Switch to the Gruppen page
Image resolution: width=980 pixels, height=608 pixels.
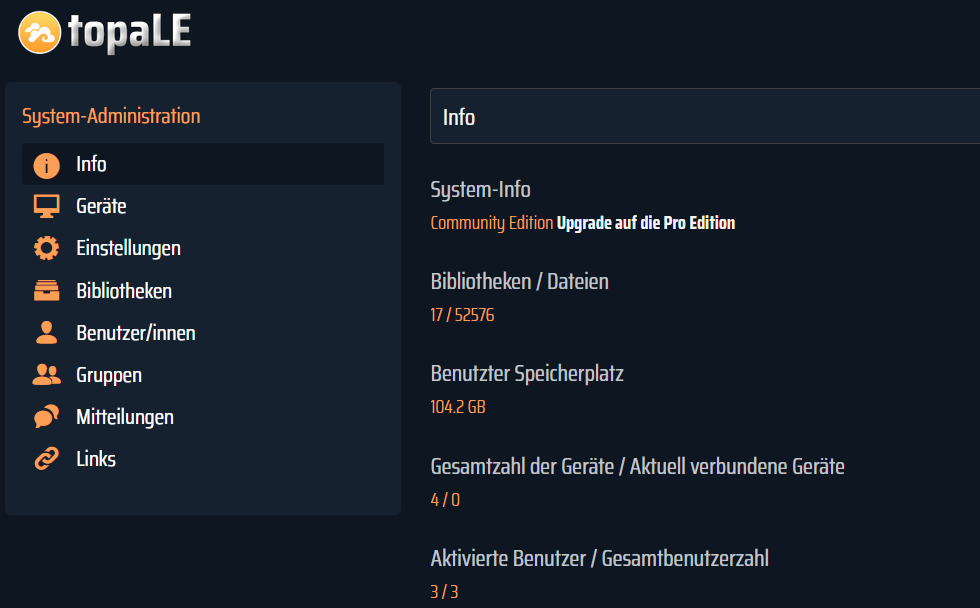coord(109,375)
